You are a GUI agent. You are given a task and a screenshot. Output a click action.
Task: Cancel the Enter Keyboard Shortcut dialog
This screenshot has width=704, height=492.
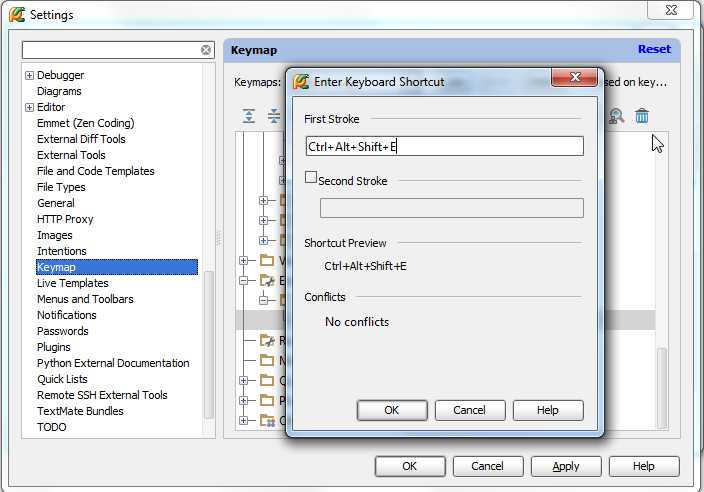[470, 410]
